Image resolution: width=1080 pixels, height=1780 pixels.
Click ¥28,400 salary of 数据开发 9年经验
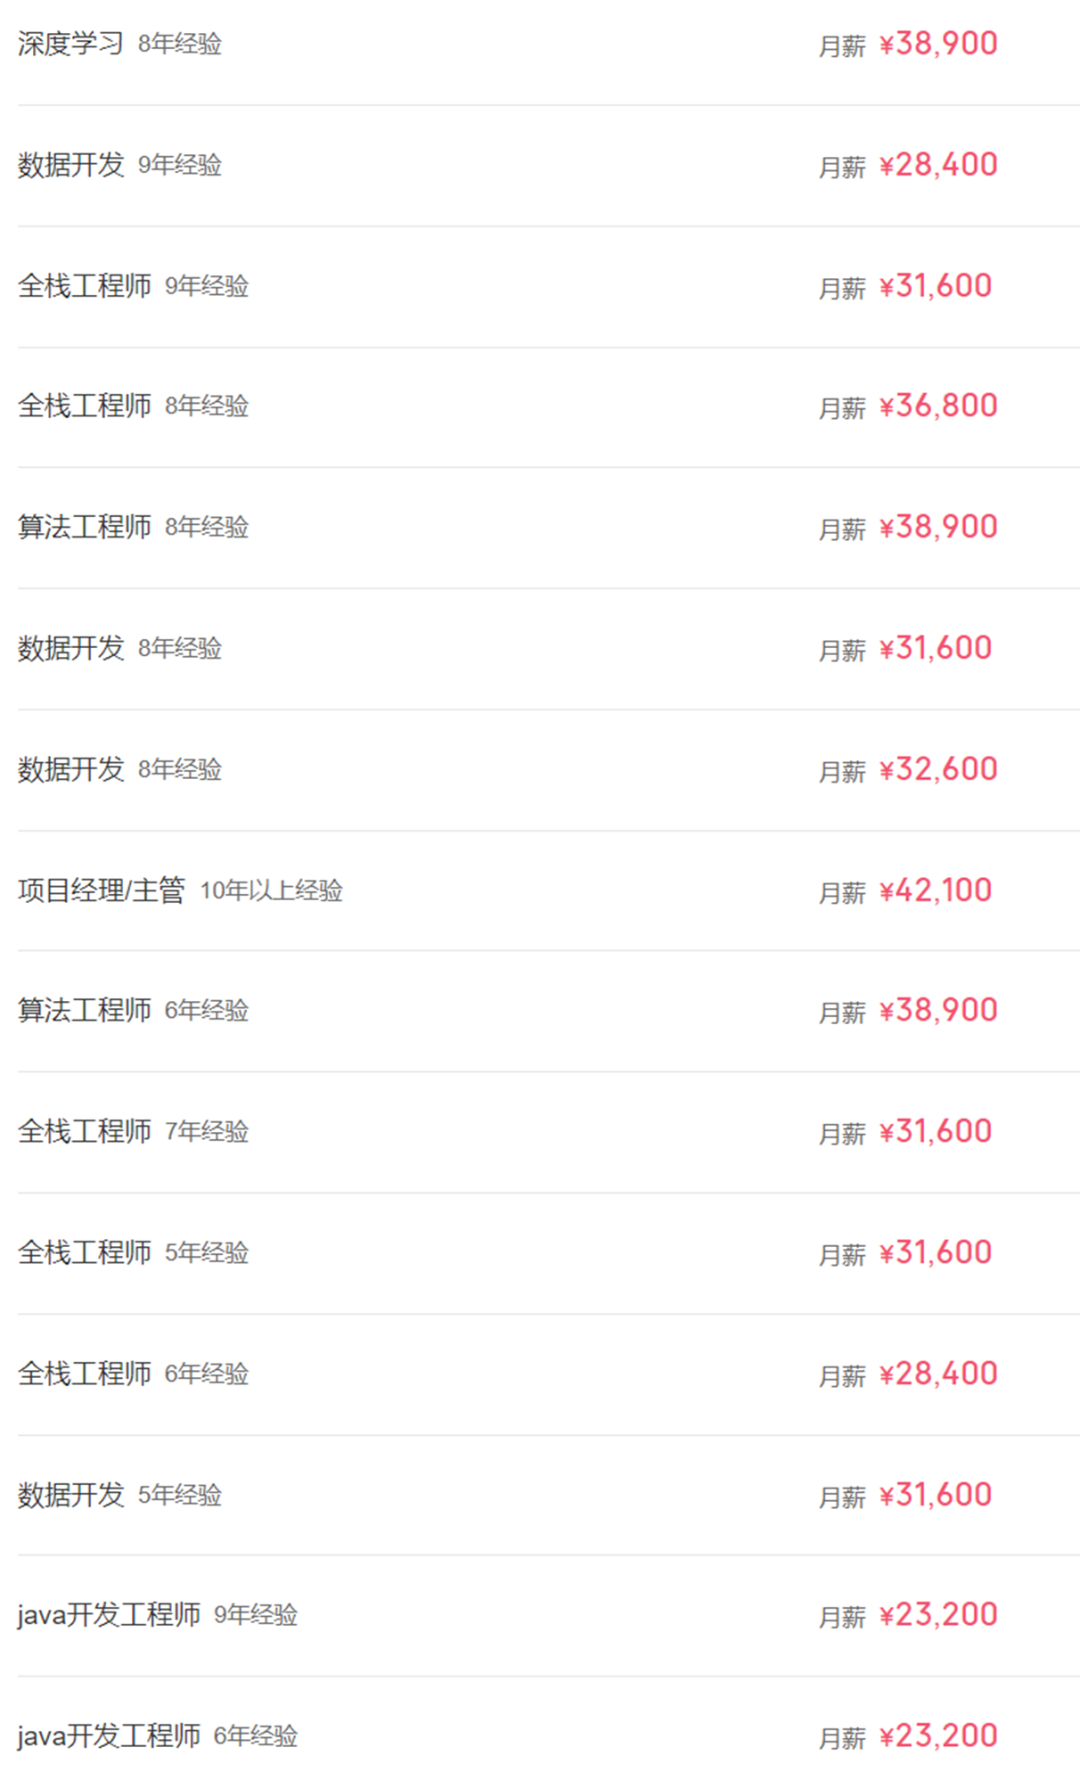pos(938,165)
